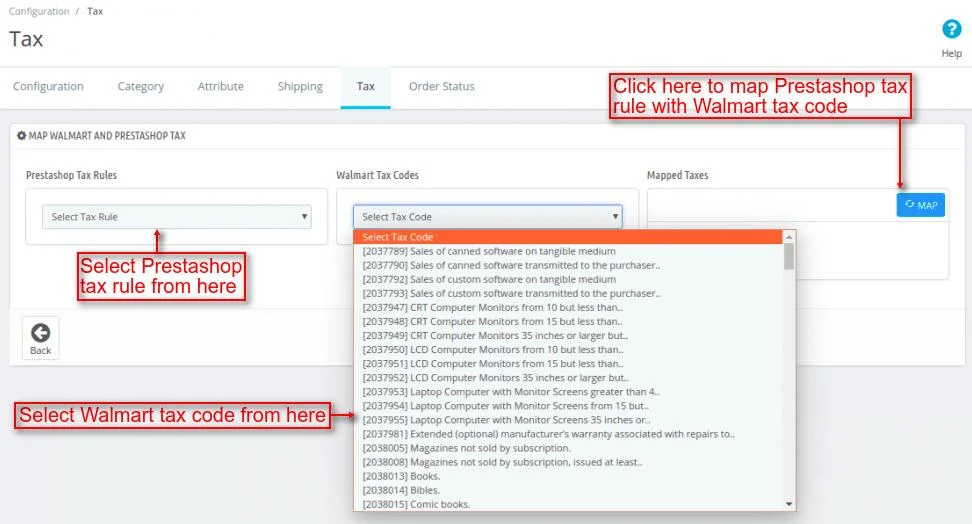Choose 2037953 Laptop Computer screens greater than 4
Image resolution: width=972 pixels, height=524 pixels.
(568, 391)
